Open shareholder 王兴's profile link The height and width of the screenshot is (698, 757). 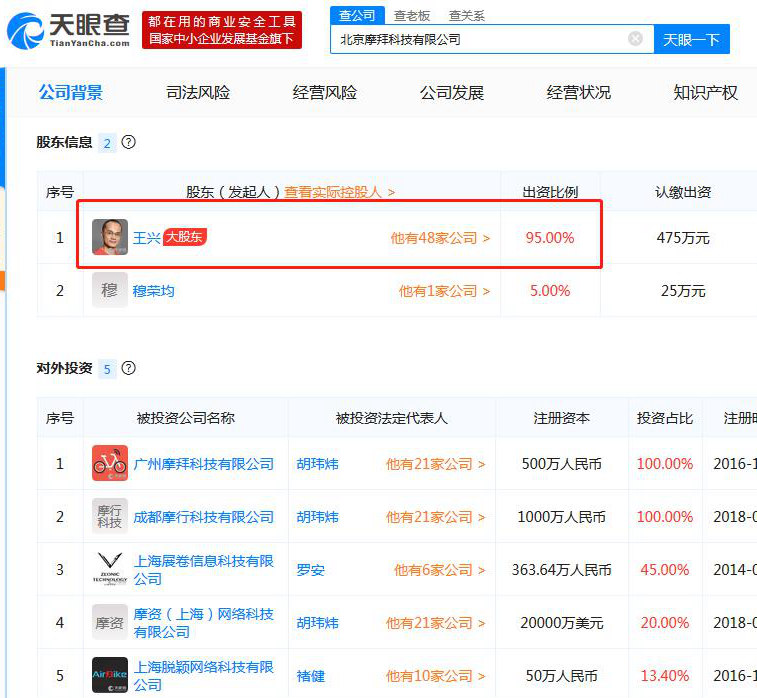pos(146,237)
